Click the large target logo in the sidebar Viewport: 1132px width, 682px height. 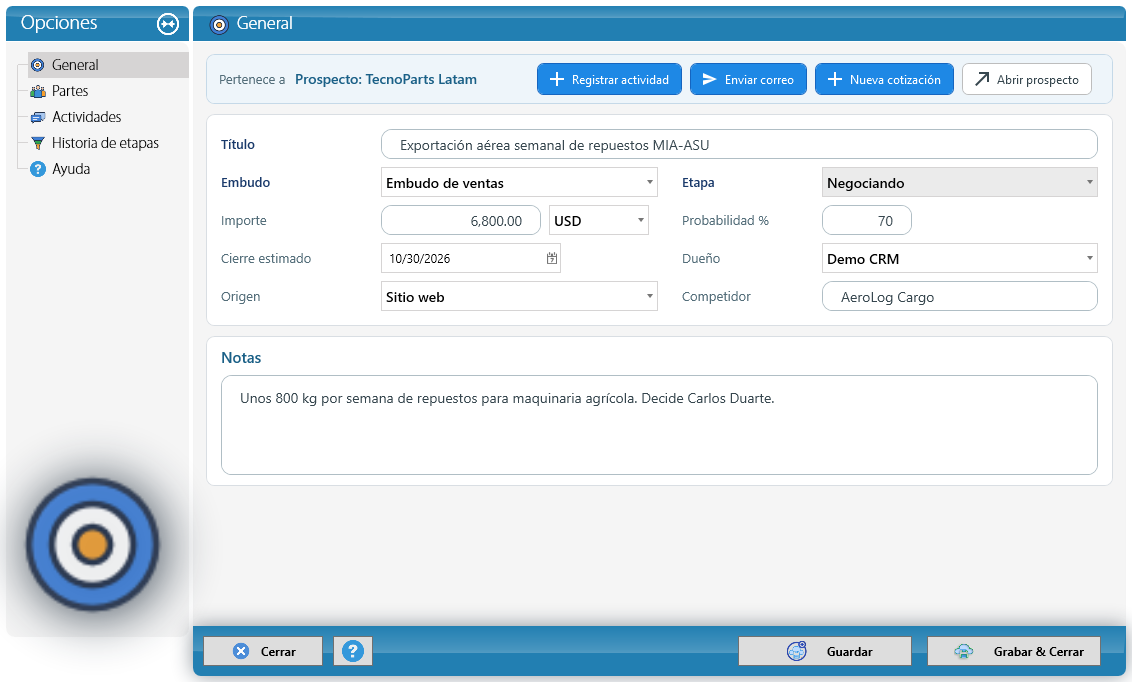coord(92,544)
